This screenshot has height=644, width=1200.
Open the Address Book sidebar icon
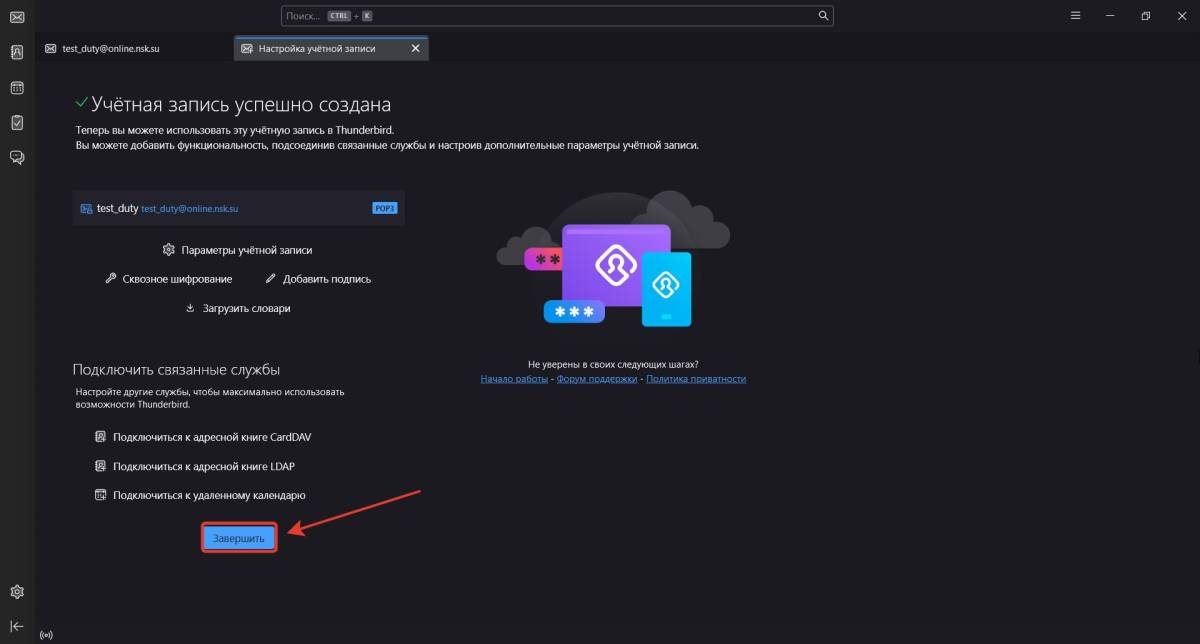(17, 52)
